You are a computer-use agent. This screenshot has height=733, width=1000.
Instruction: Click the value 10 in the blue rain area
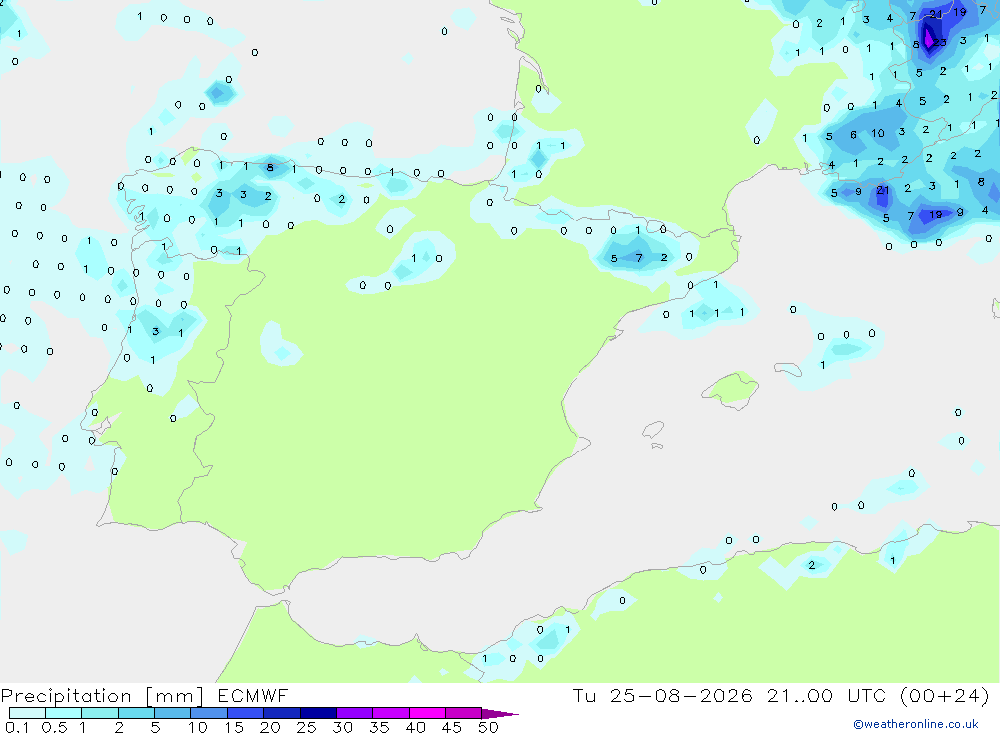tap(878, 133)
